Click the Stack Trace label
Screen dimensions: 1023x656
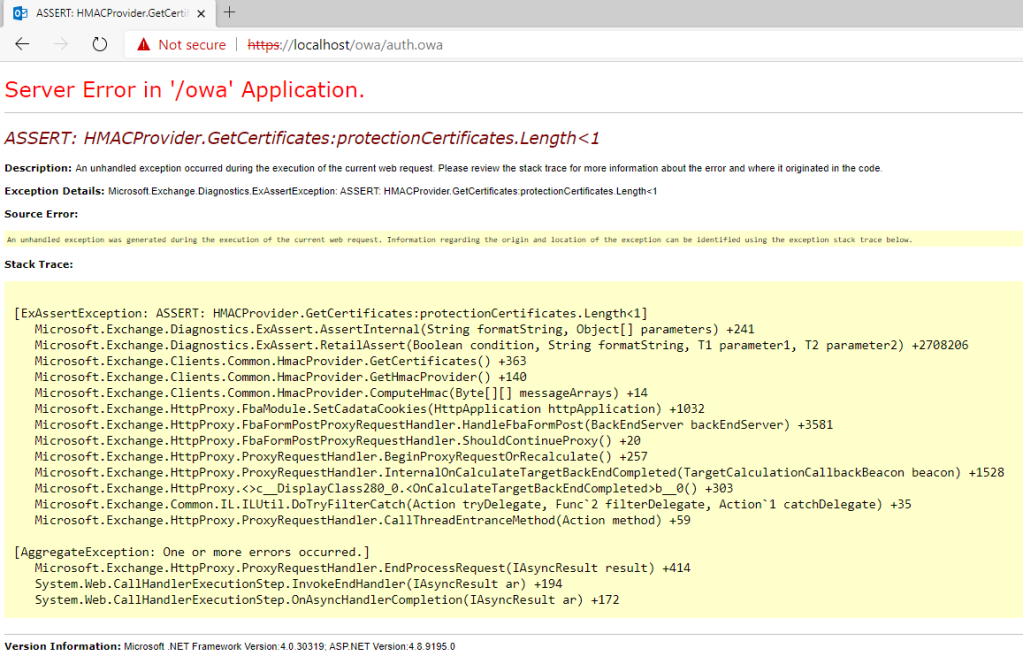pos(39,264)
